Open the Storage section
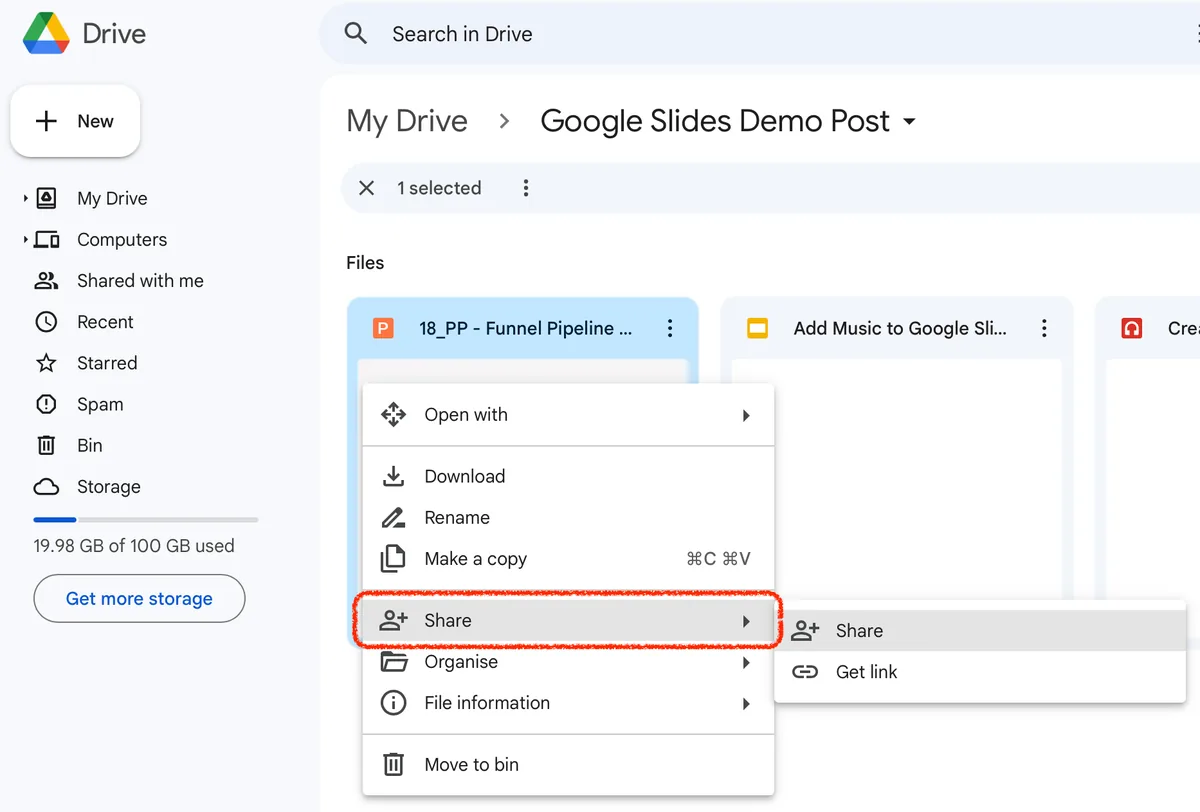 [x=108, y=487]
